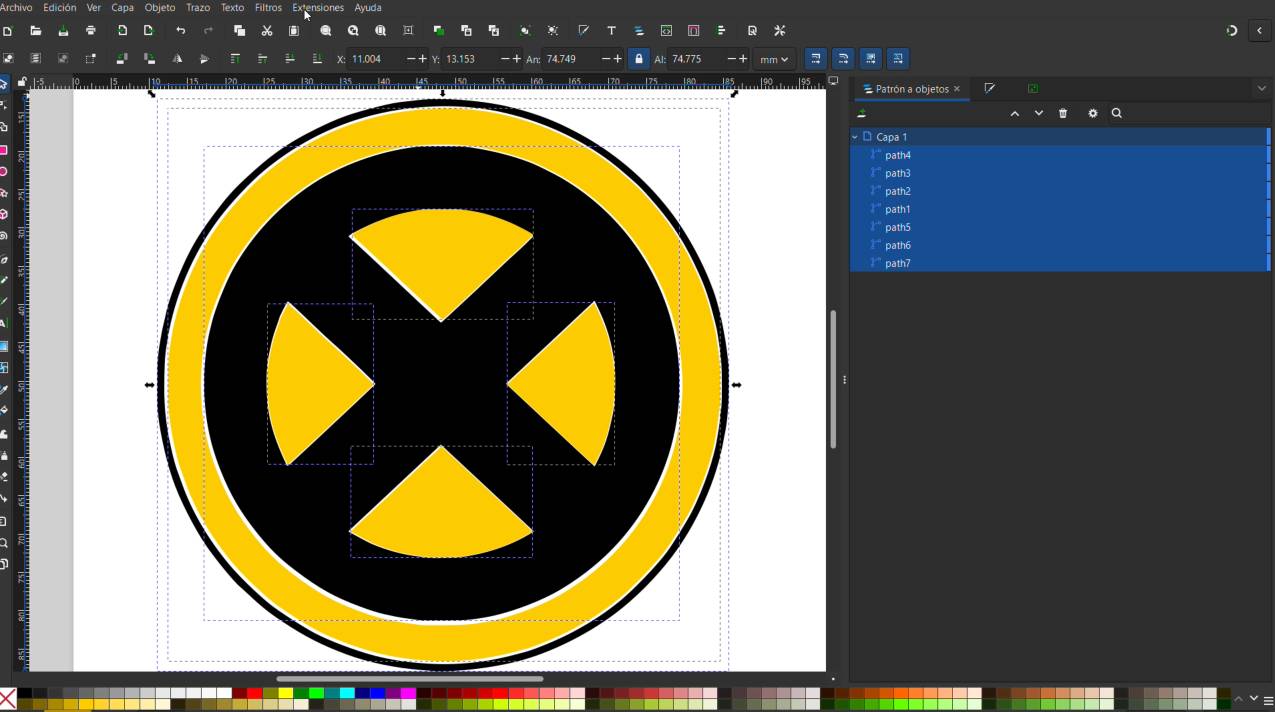Expand snapping options arrow

[1259, 31]
